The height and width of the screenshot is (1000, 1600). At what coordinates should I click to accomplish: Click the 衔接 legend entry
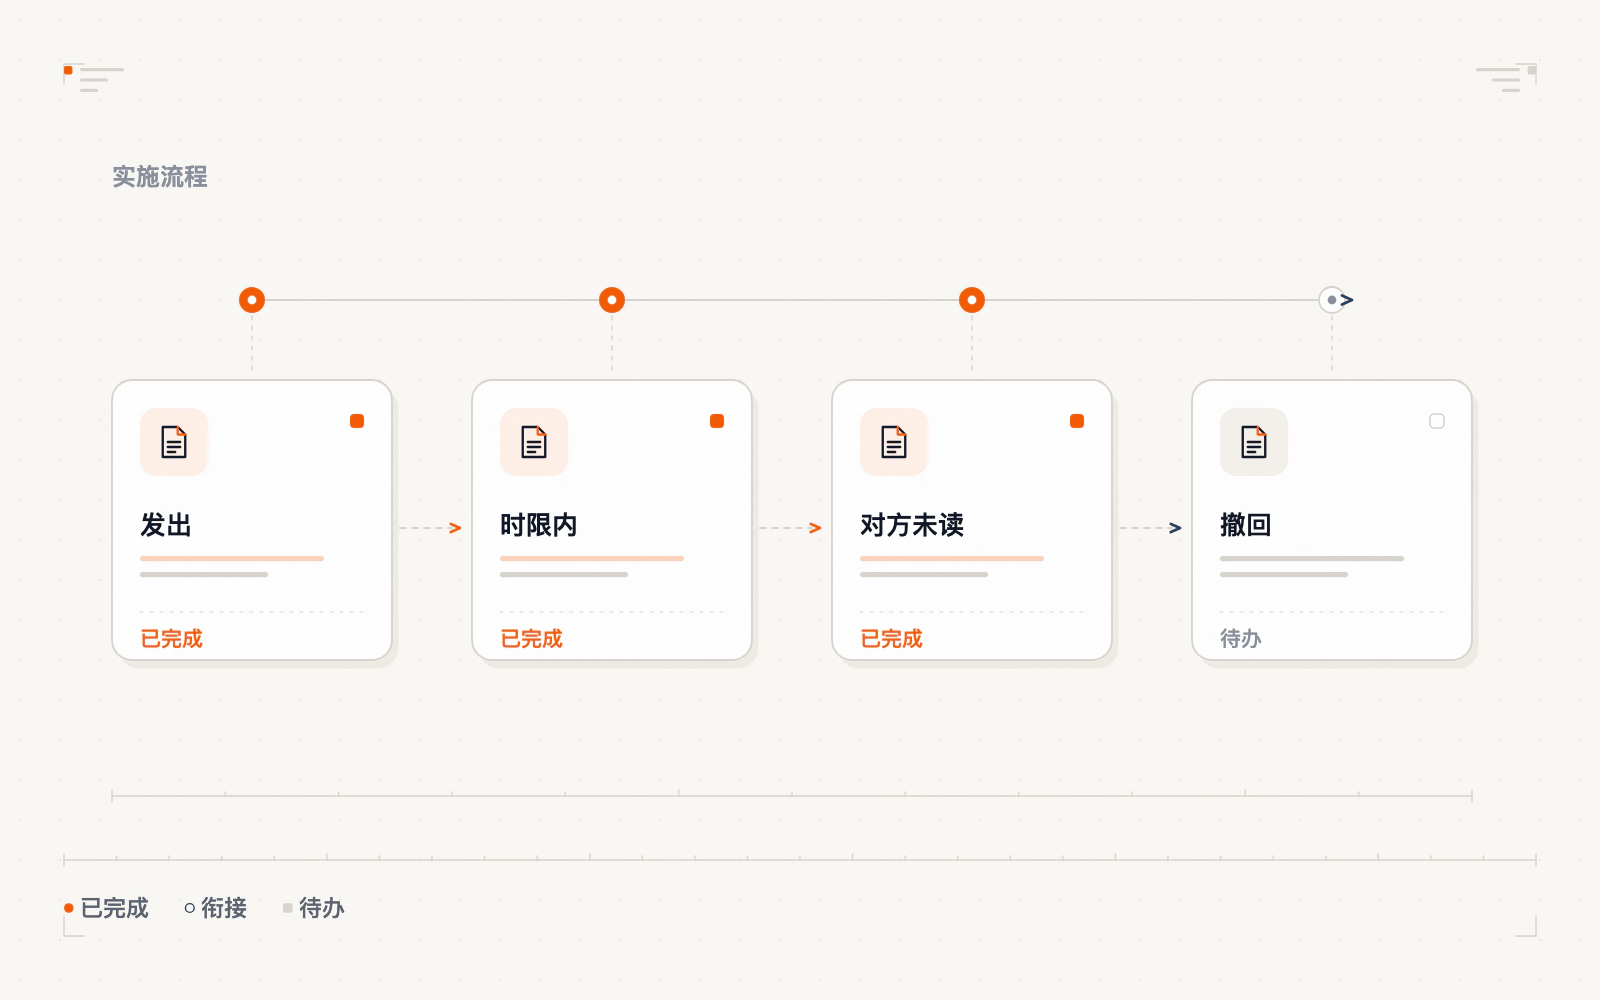pyautogui.click(x=216, y=908)
